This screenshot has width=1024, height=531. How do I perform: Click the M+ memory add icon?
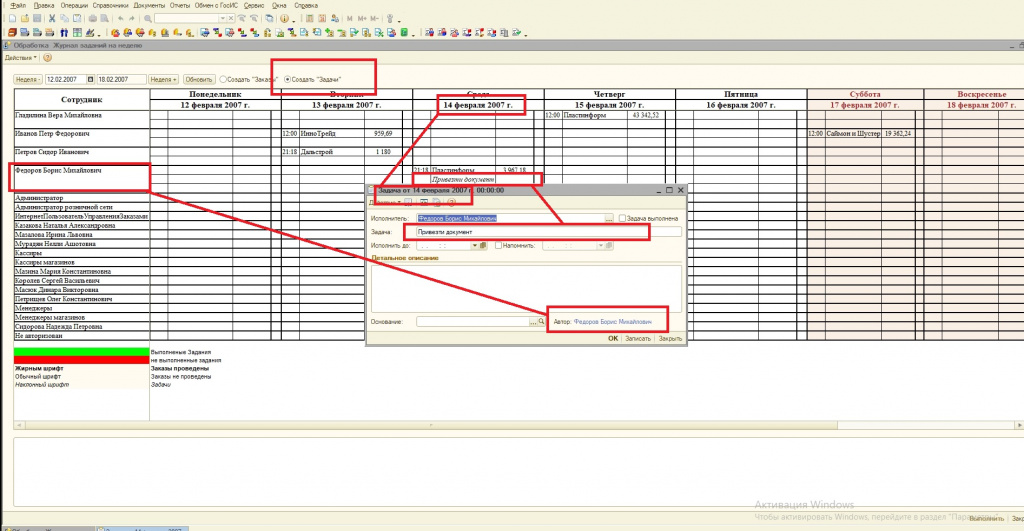pos(362,18)
